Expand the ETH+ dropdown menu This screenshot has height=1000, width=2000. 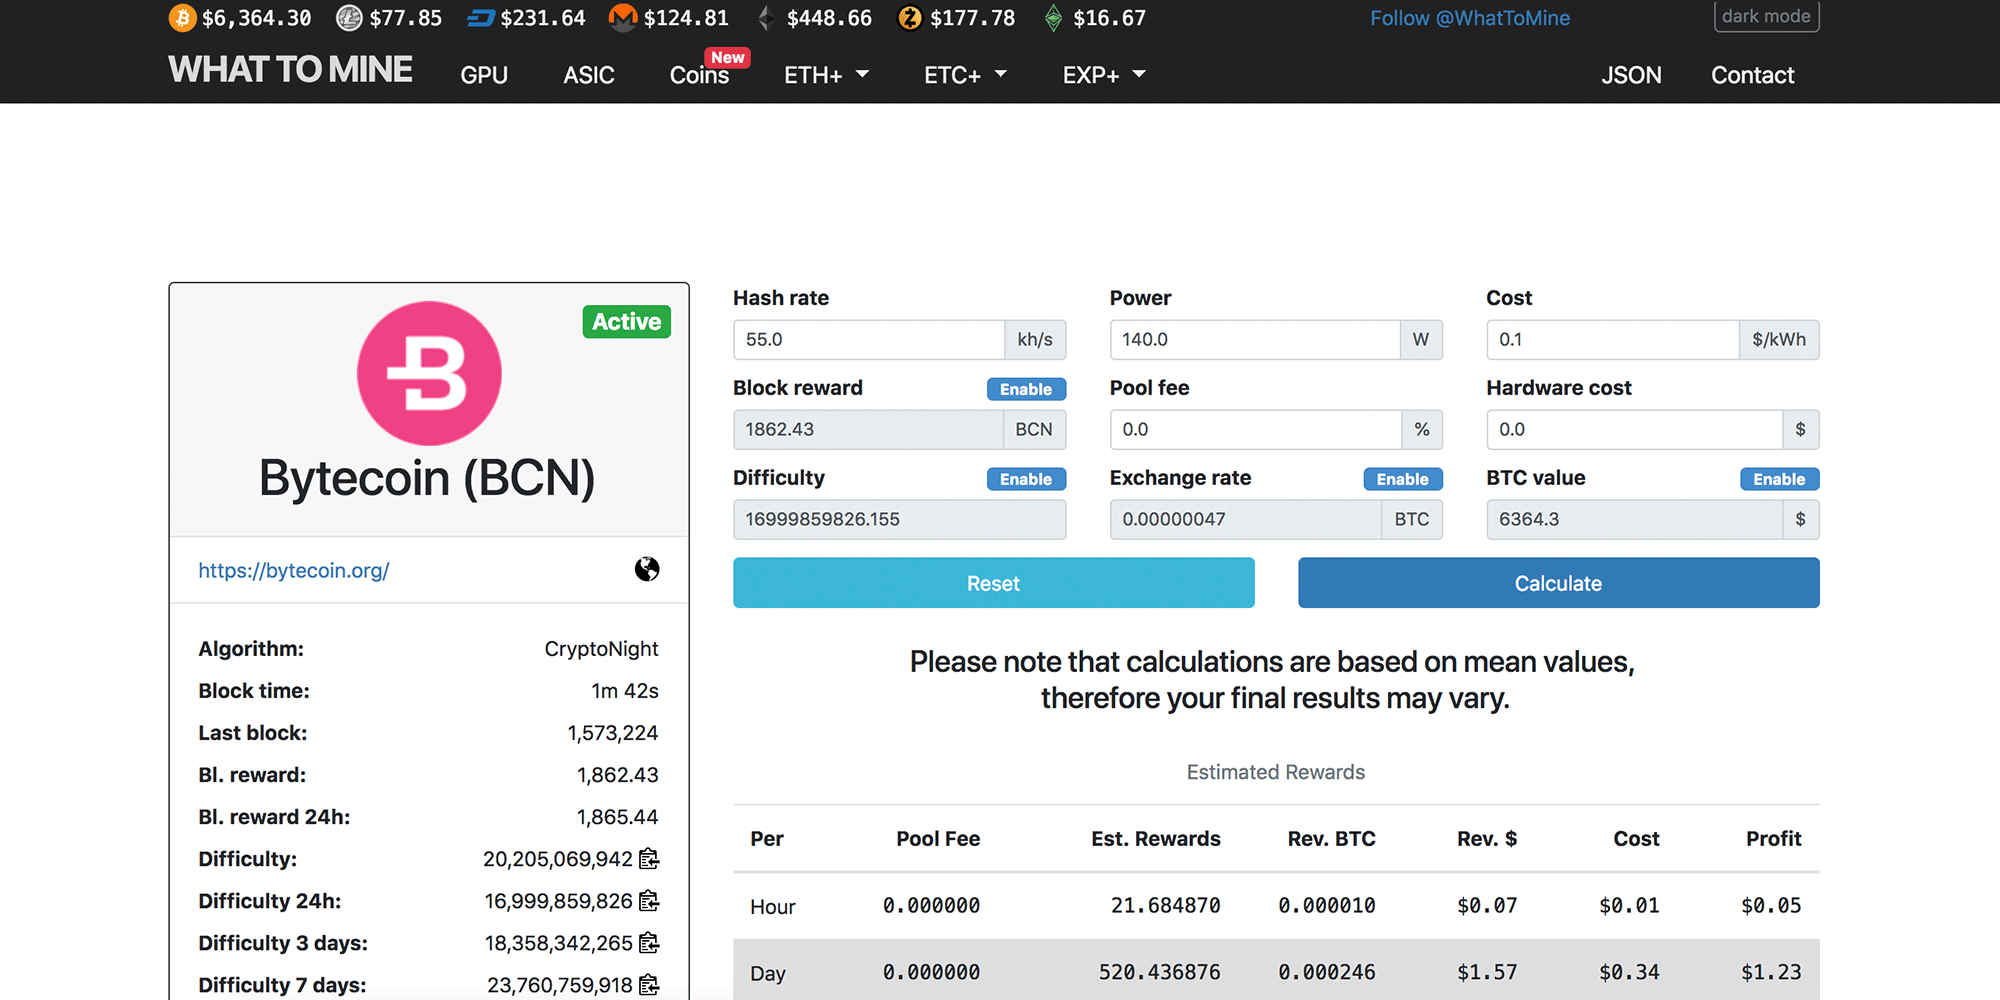[827, 75]
